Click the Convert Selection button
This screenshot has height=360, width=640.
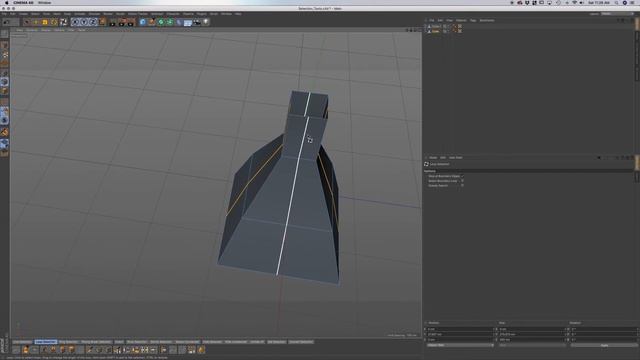(x=301, y=342)
